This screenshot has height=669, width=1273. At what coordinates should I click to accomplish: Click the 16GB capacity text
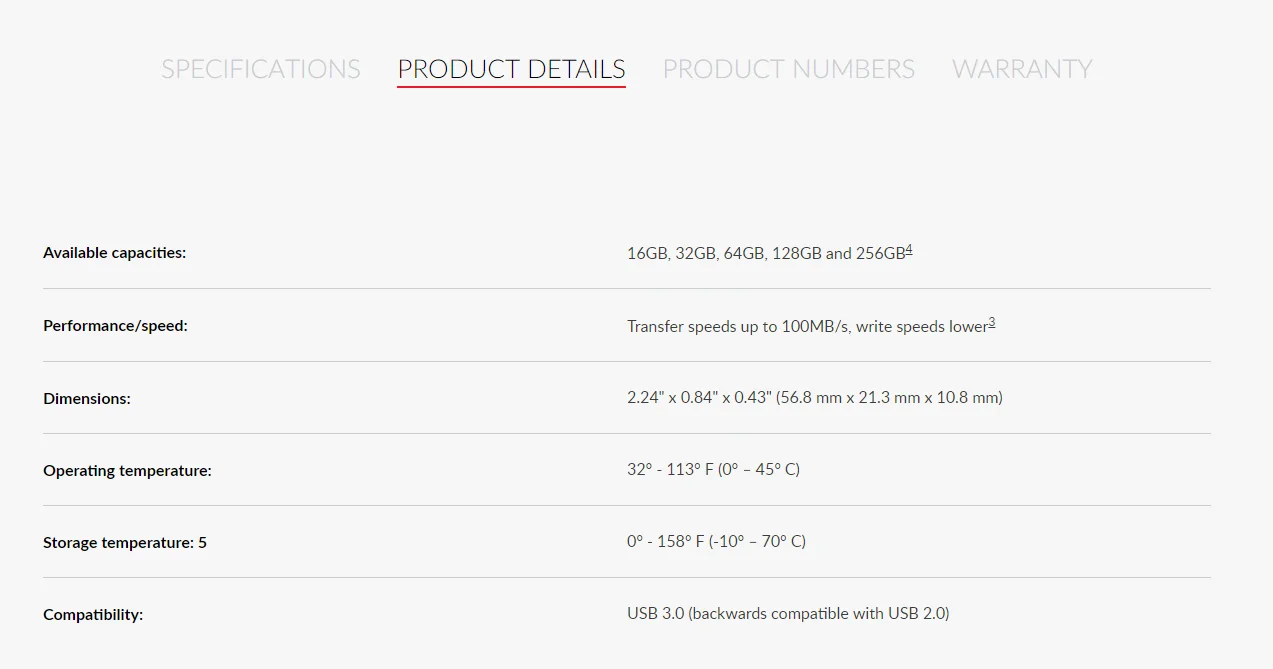tap(647, 254)
